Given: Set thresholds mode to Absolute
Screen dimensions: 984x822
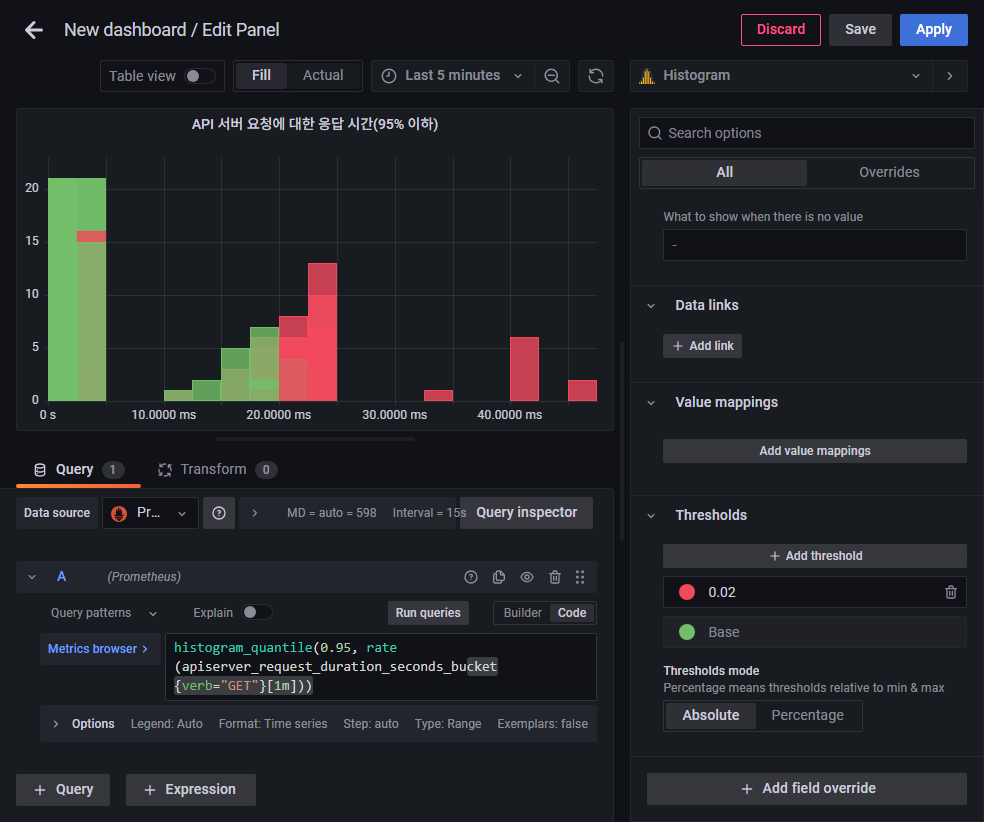Looking at the screenshot, I should coord(710,715).
